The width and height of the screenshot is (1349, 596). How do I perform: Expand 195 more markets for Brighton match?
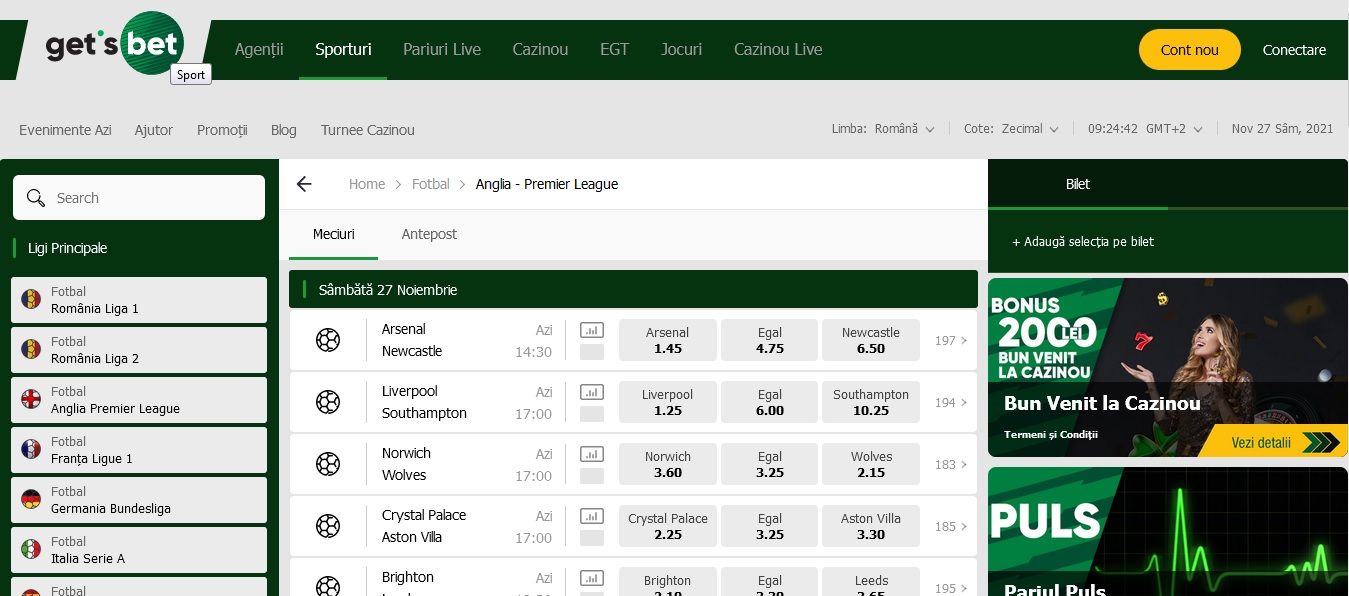951,589
